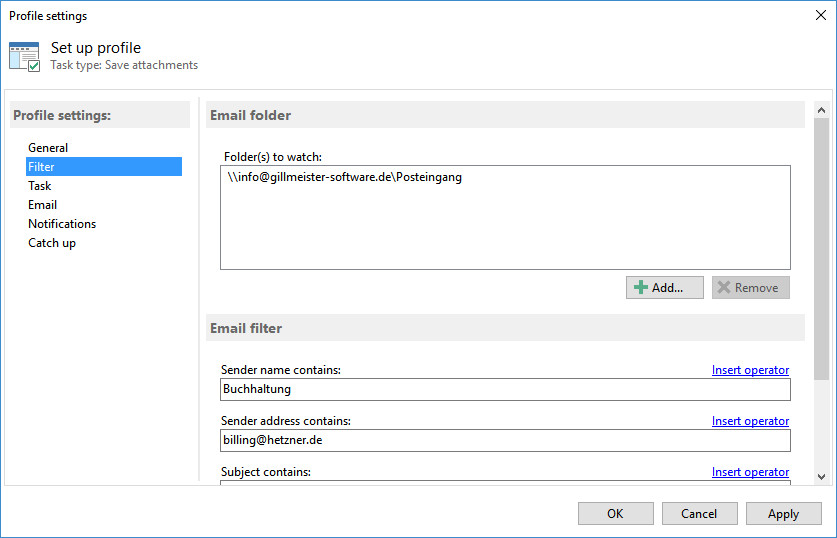
Task: Click scrollbar up arrow
Action: point(821,110)
